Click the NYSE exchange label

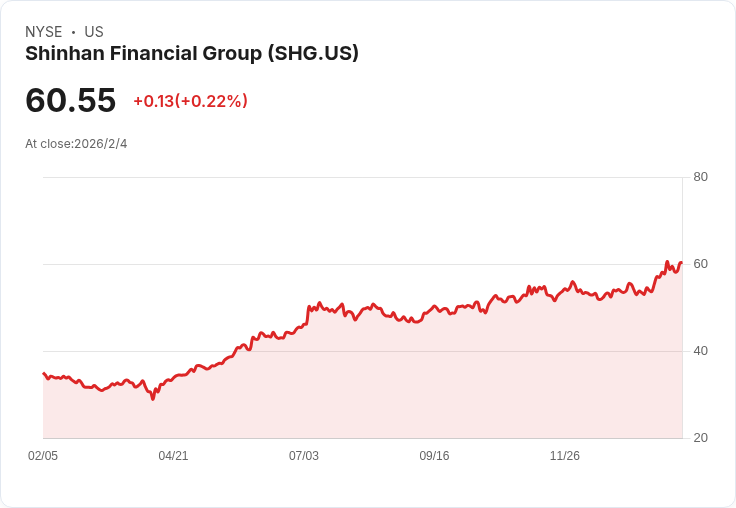tap(44, 32)
